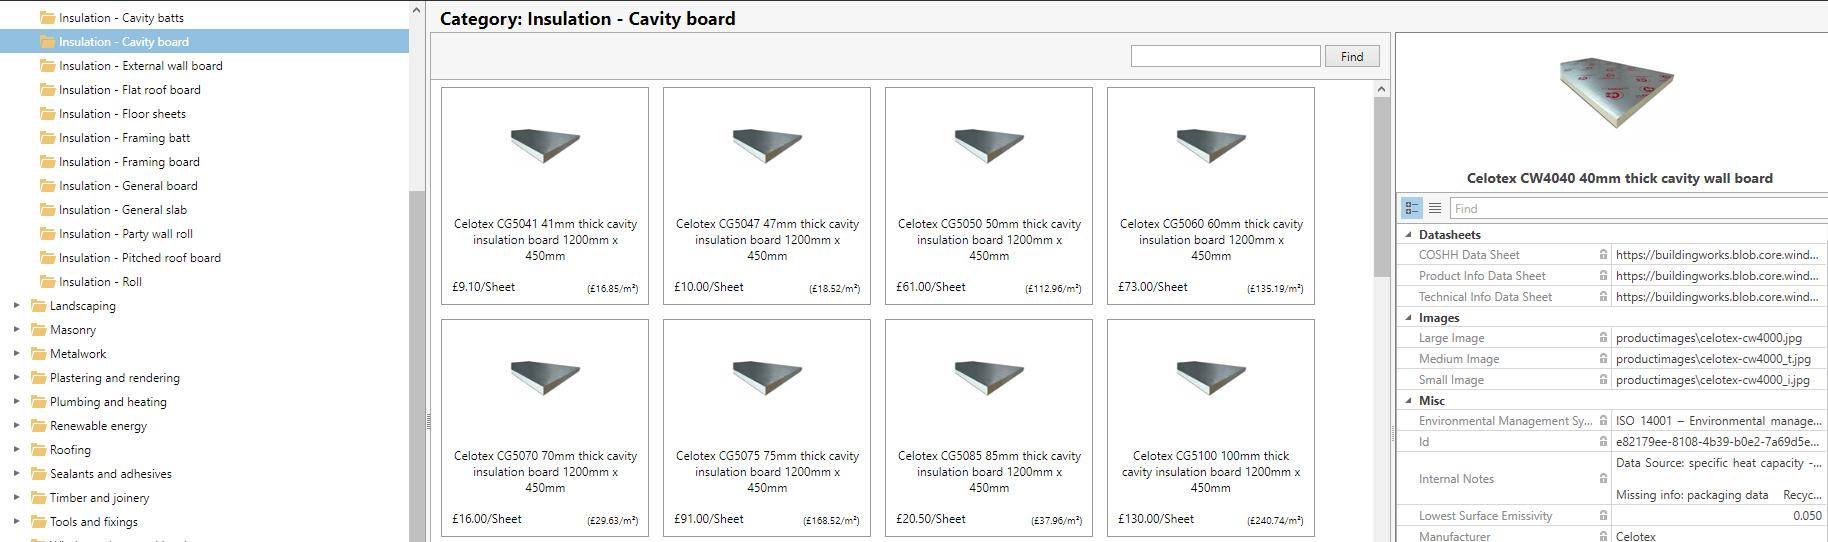
Task: Click lock icon beside Lowest Surface Emissivity
Action: coord(1603,516)
